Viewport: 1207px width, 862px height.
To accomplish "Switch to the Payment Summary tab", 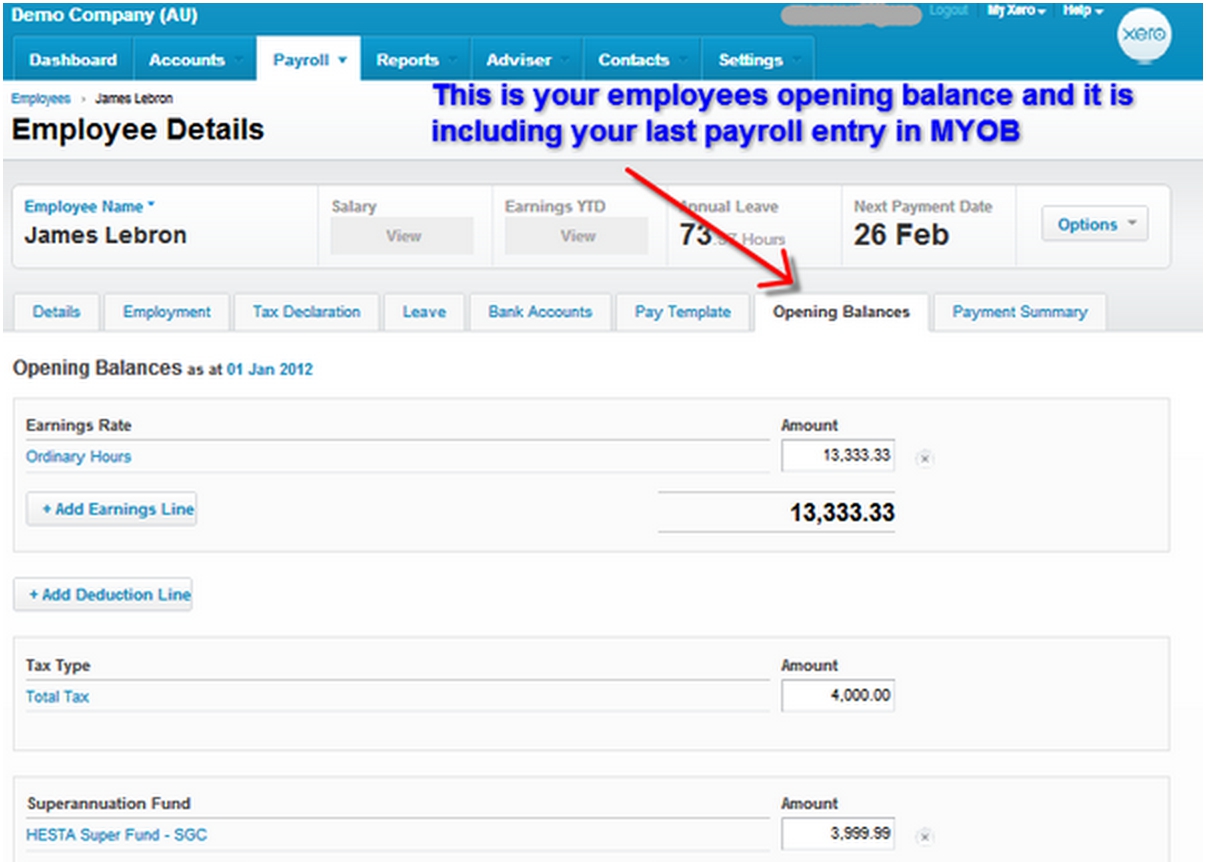I will point(1018,312).
